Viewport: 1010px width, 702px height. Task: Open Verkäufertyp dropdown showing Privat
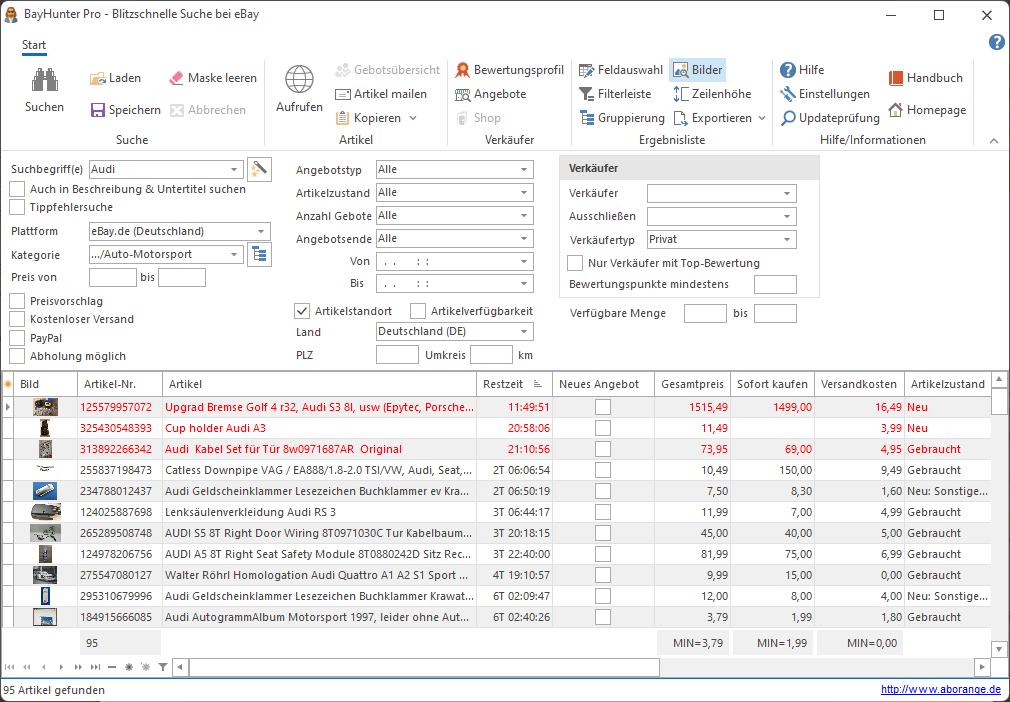point(787,240)
